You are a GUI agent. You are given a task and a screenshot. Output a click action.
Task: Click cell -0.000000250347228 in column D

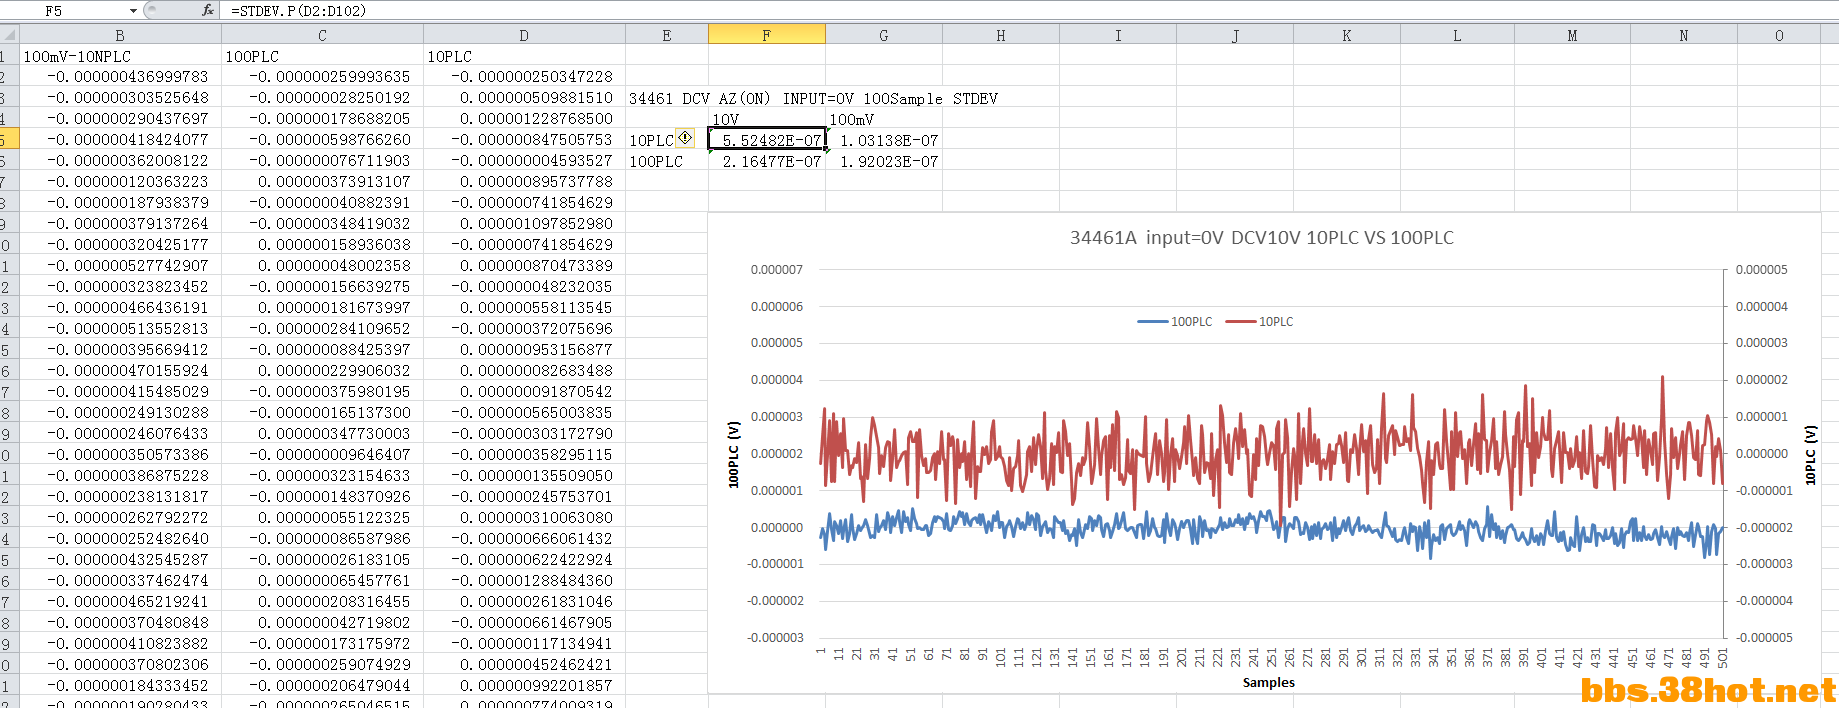524,77
